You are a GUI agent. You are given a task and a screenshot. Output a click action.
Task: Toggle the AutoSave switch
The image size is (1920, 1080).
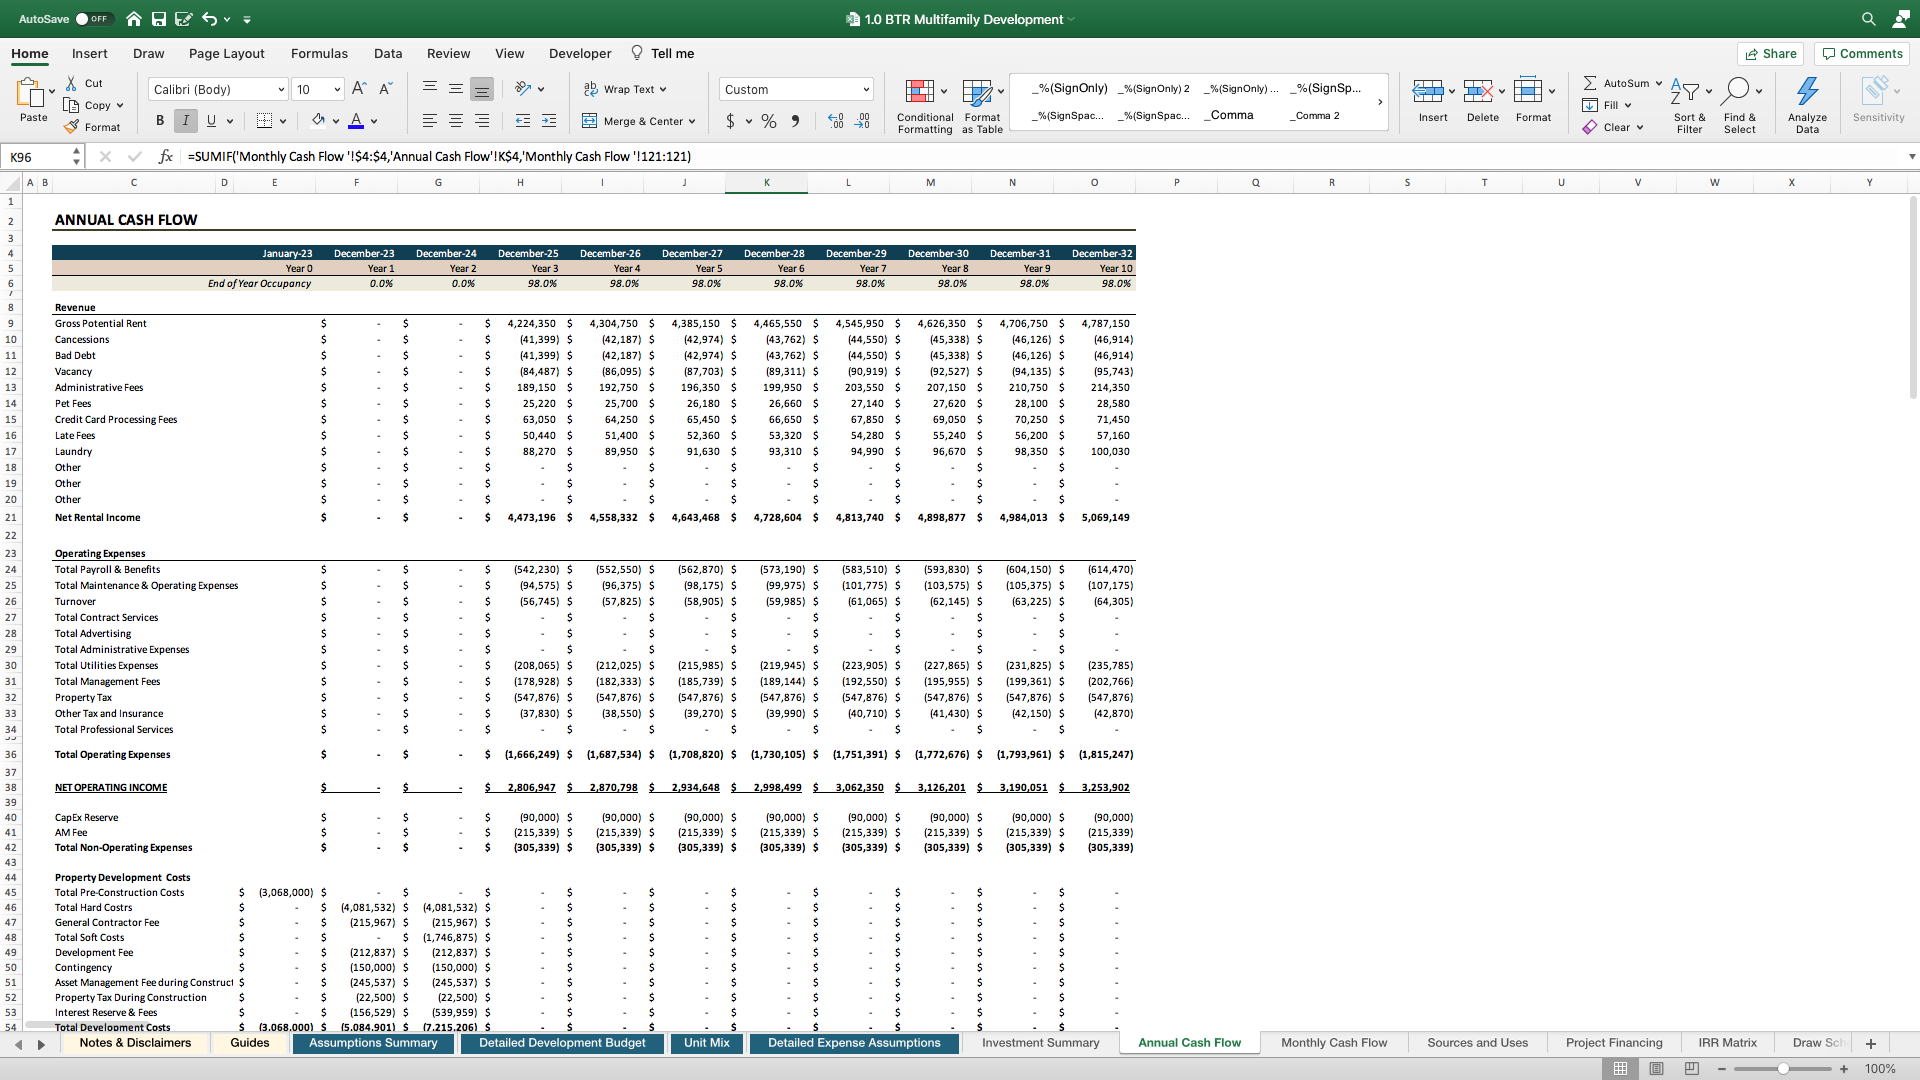tap(93, 19)
